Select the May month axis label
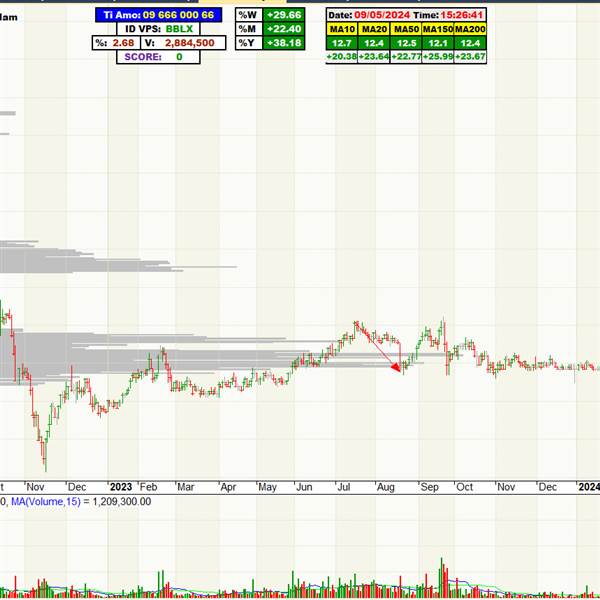The width and height of the screenshot is (600, 600). tap(267, 487)
